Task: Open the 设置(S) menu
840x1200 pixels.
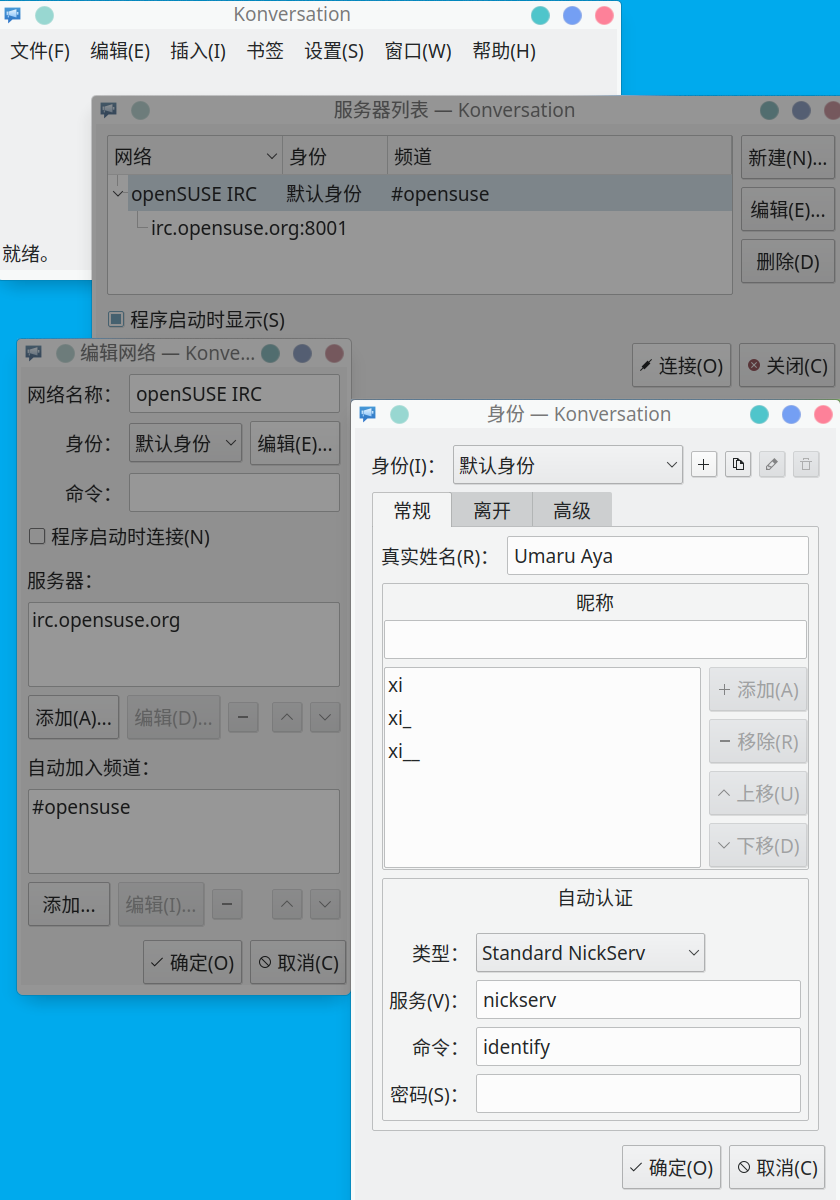Action: coord(334,52)
